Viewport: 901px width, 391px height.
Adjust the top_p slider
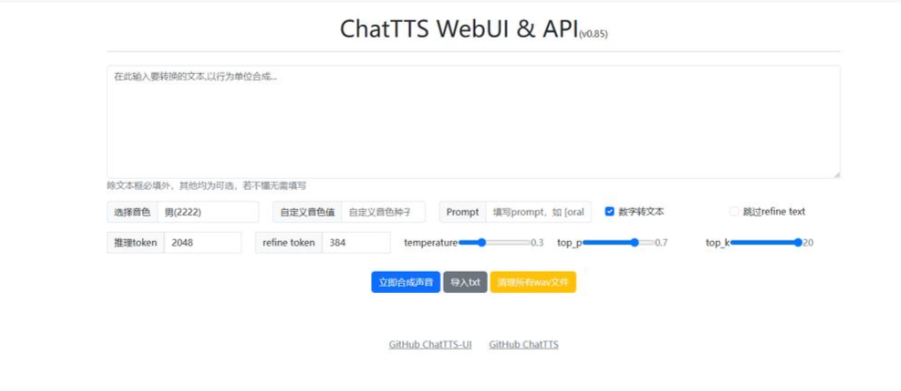point(618,243)
